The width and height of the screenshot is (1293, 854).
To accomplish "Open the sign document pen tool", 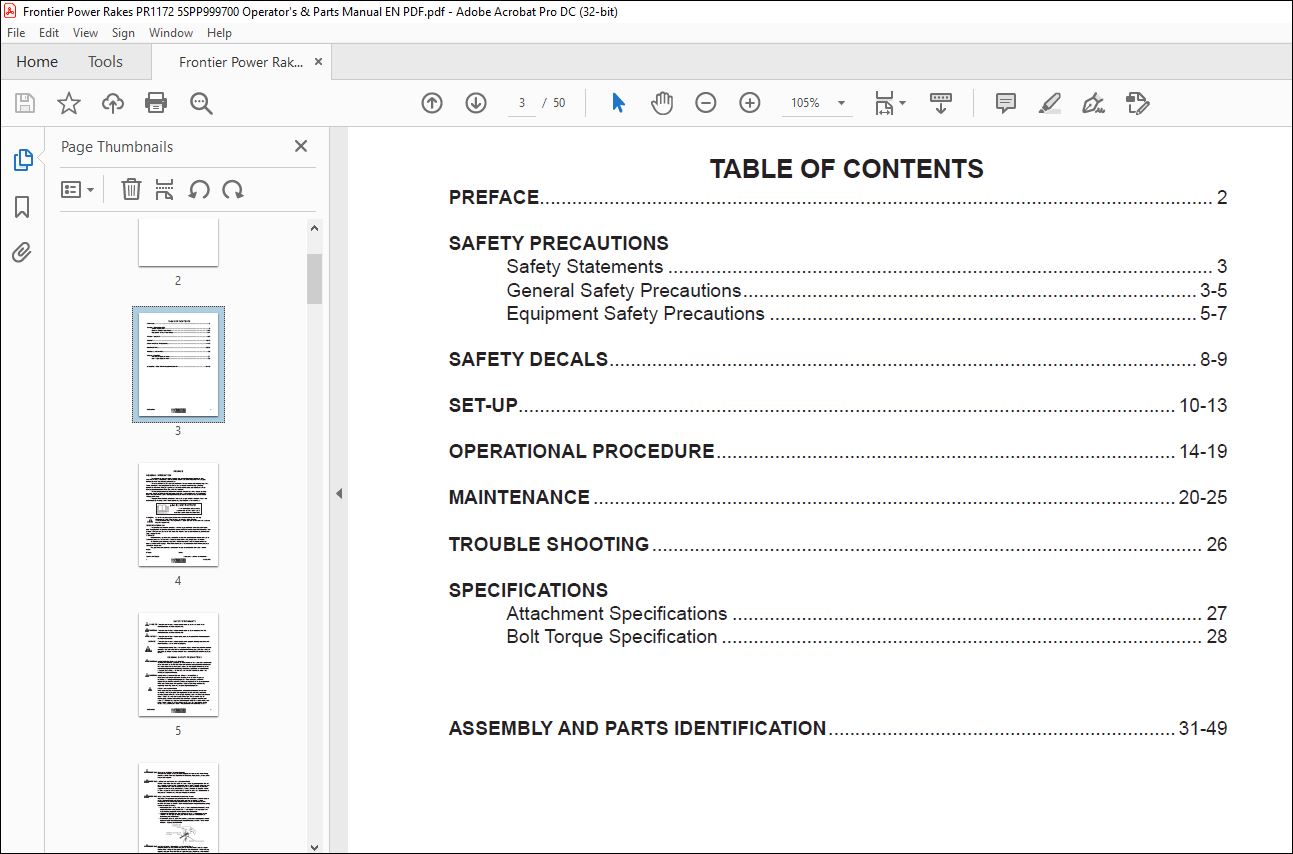I will click(1093, 103).
